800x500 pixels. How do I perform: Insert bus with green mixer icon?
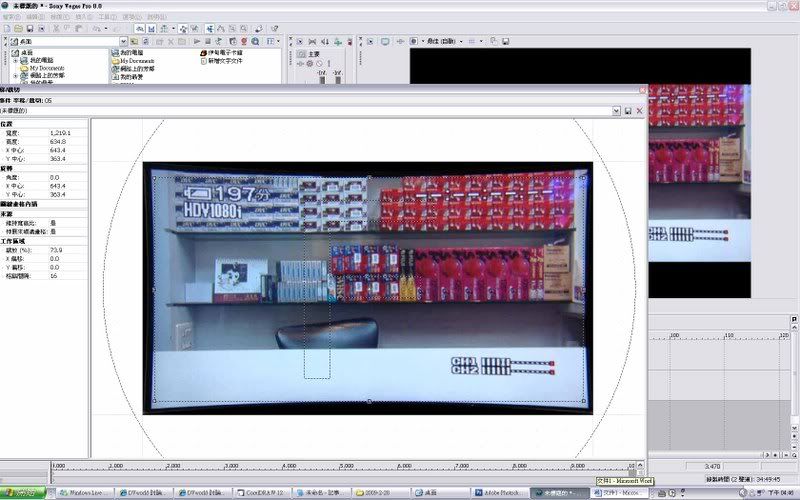click(337, 41)
